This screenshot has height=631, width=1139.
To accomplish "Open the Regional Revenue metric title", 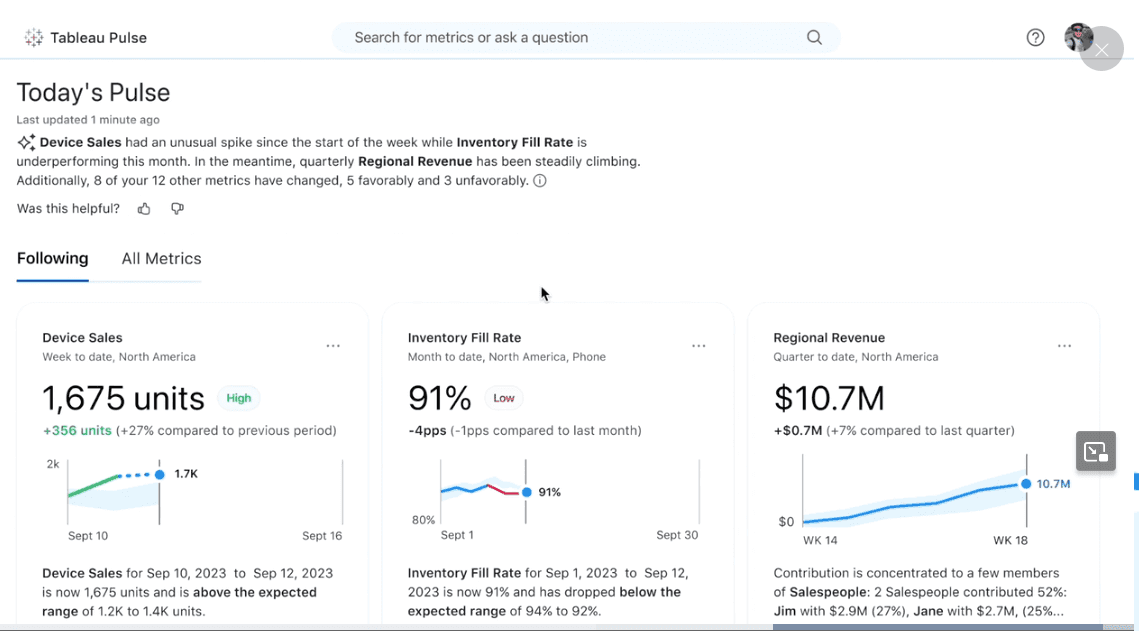I will (x=829, y=338).
